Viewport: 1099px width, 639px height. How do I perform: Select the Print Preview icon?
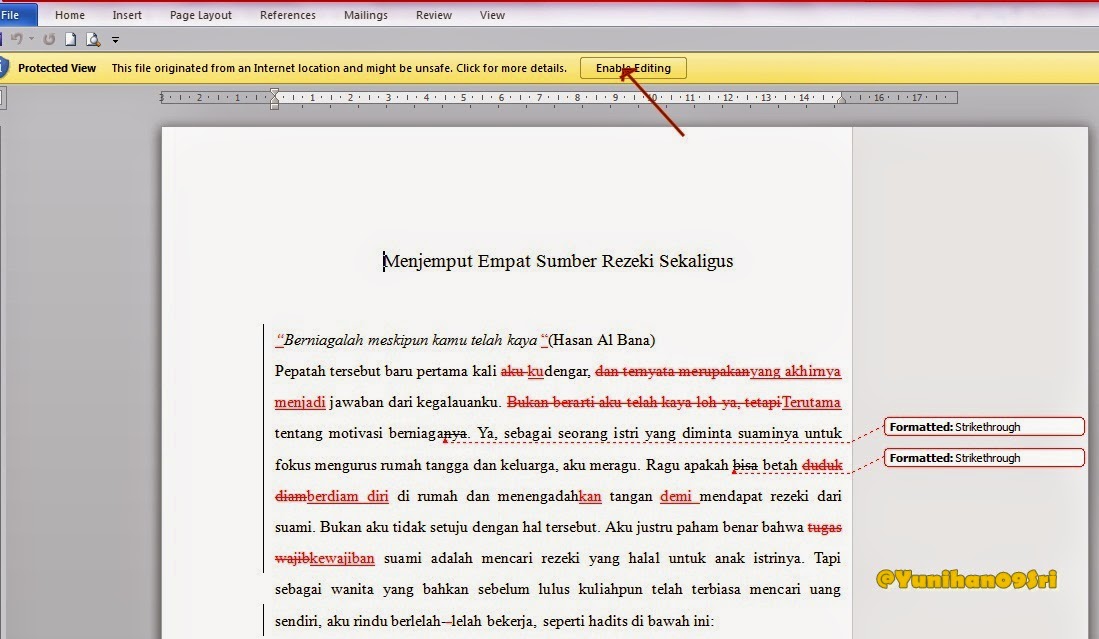92,38
